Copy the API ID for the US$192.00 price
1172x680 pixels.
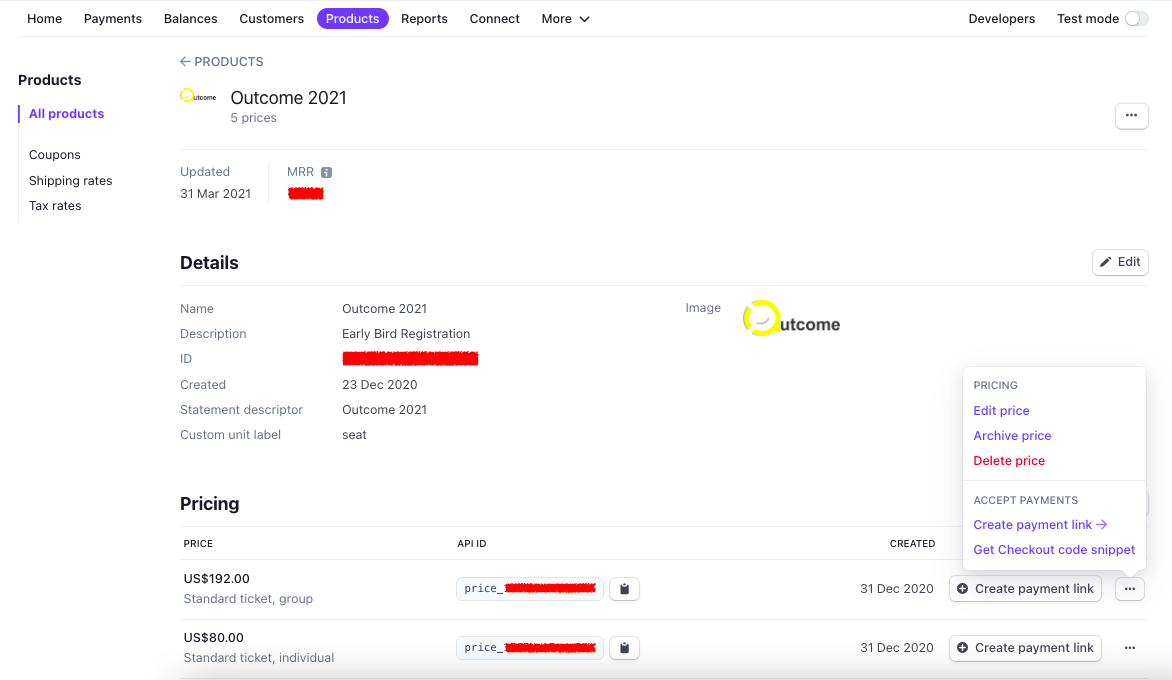[x=624, y=589]
